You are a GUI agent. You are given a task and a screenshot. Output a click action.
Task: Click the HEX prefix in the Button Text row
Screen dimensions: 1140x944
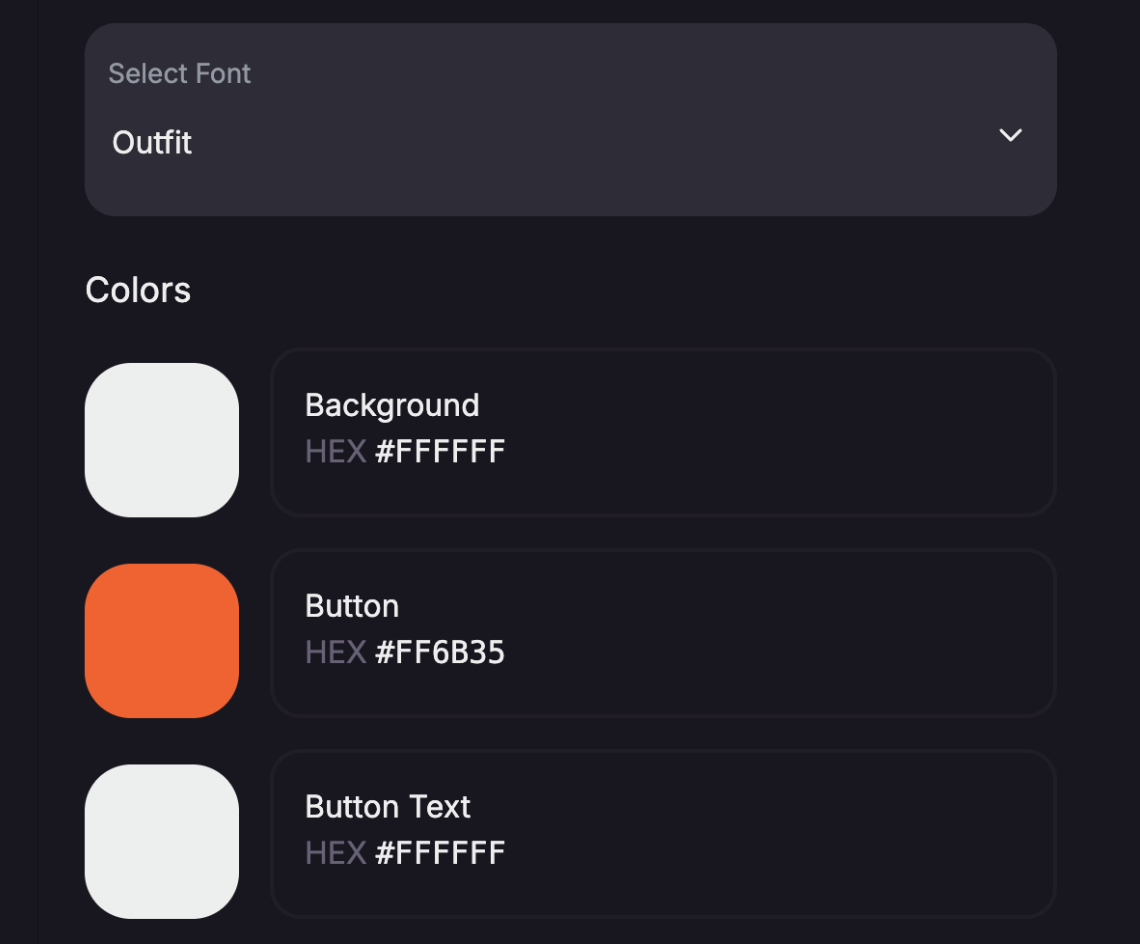click(x=335, y=853)
